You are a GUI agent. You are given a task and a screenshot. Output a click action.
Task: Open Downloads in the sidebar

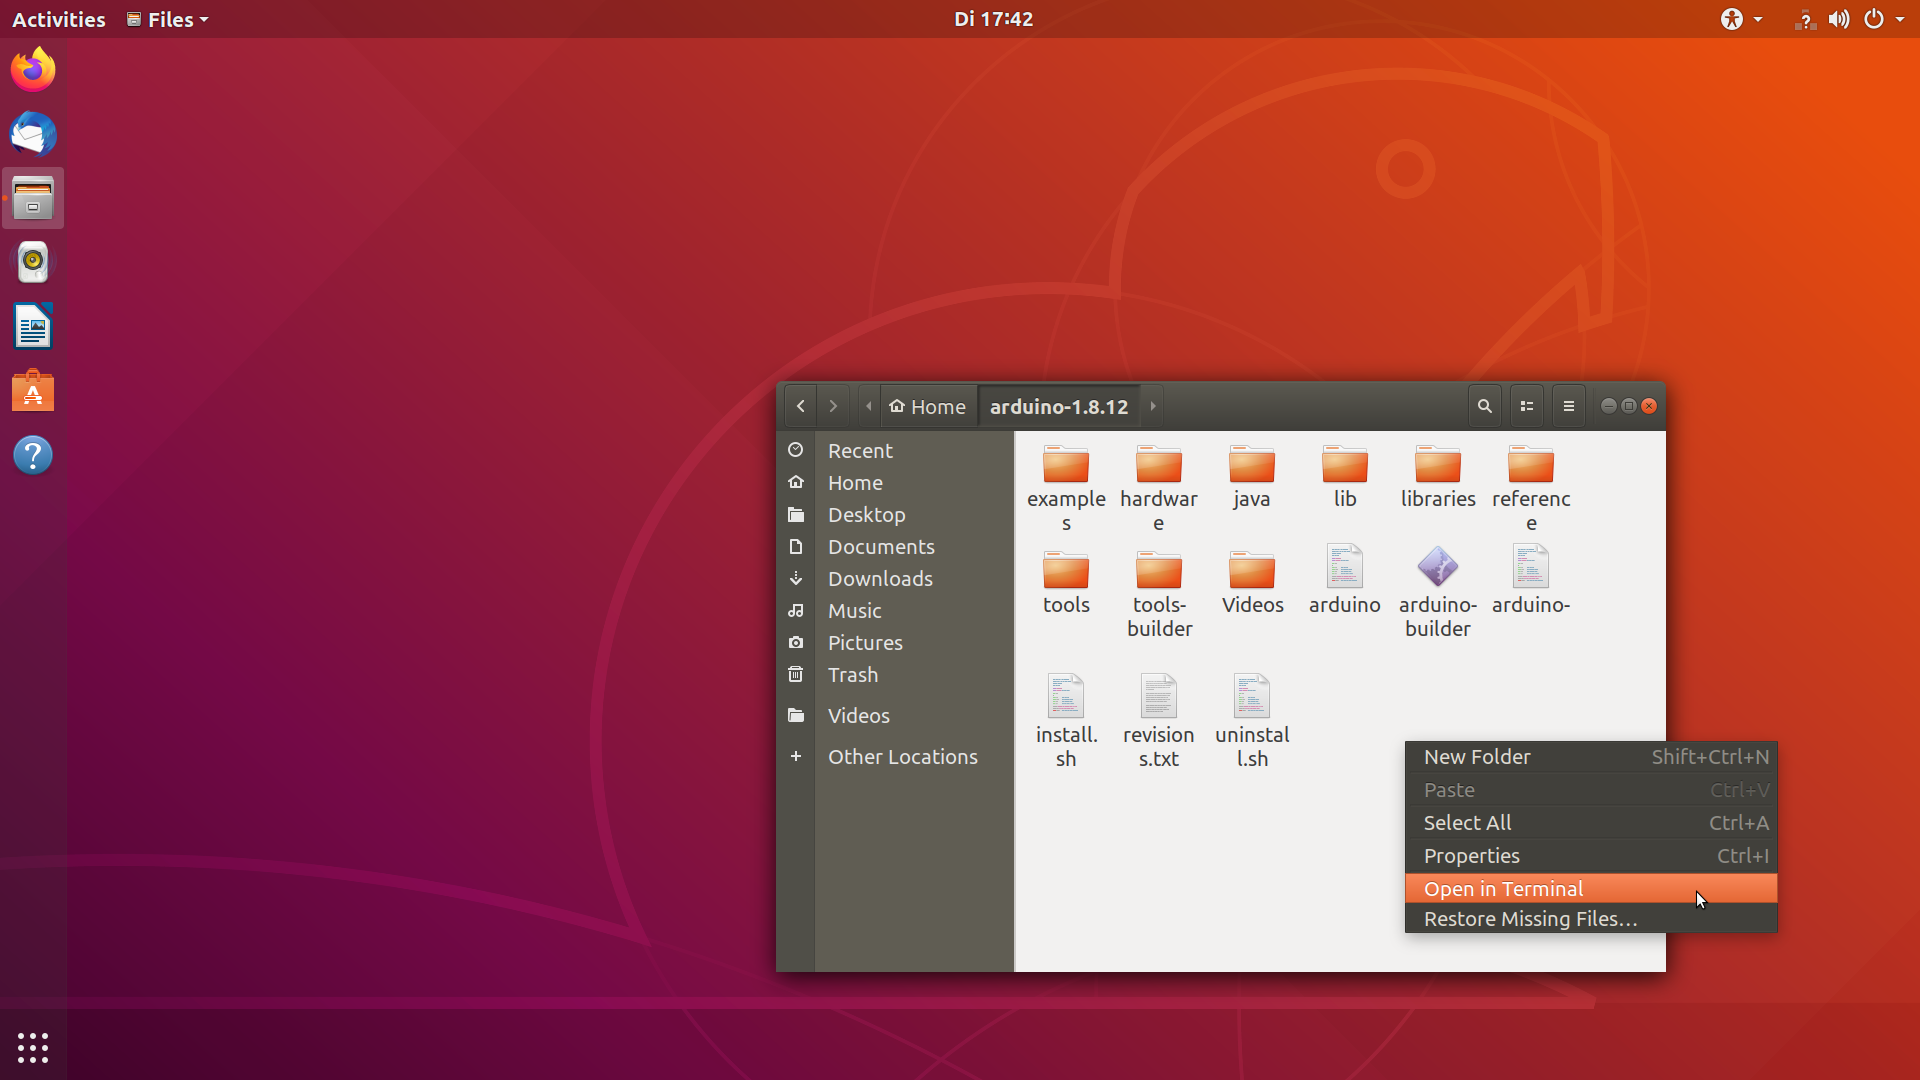point(895,578)
